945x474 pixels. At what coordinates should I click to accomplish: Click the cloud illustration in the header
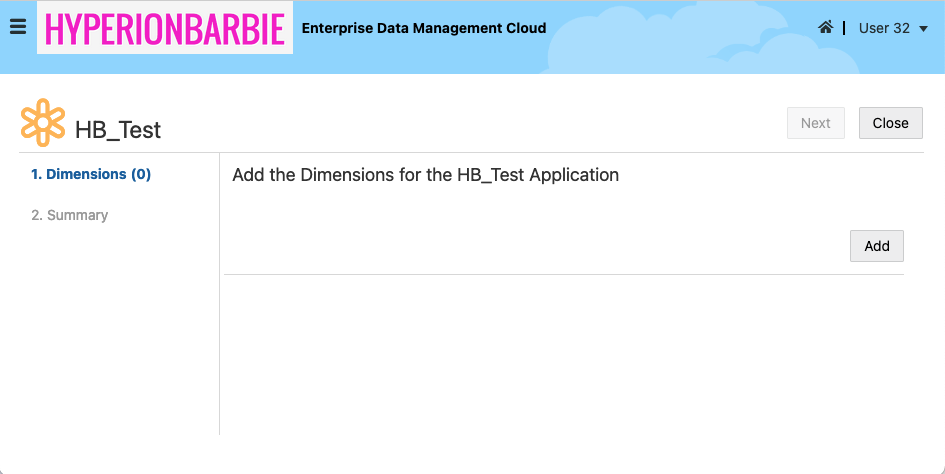point(640,40)
